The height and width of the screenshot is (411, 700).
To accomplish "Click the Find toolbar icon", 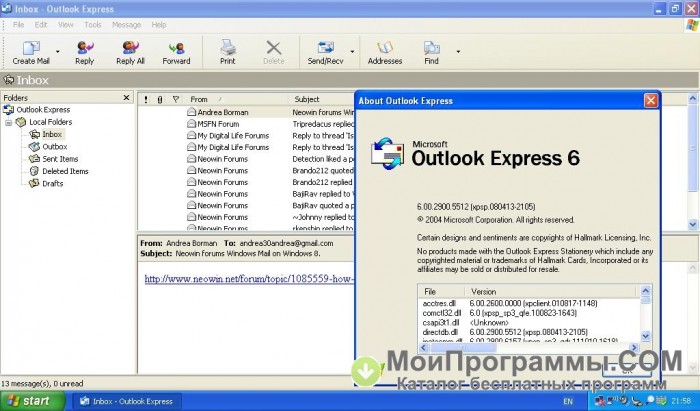I will (x=431, y=48).
